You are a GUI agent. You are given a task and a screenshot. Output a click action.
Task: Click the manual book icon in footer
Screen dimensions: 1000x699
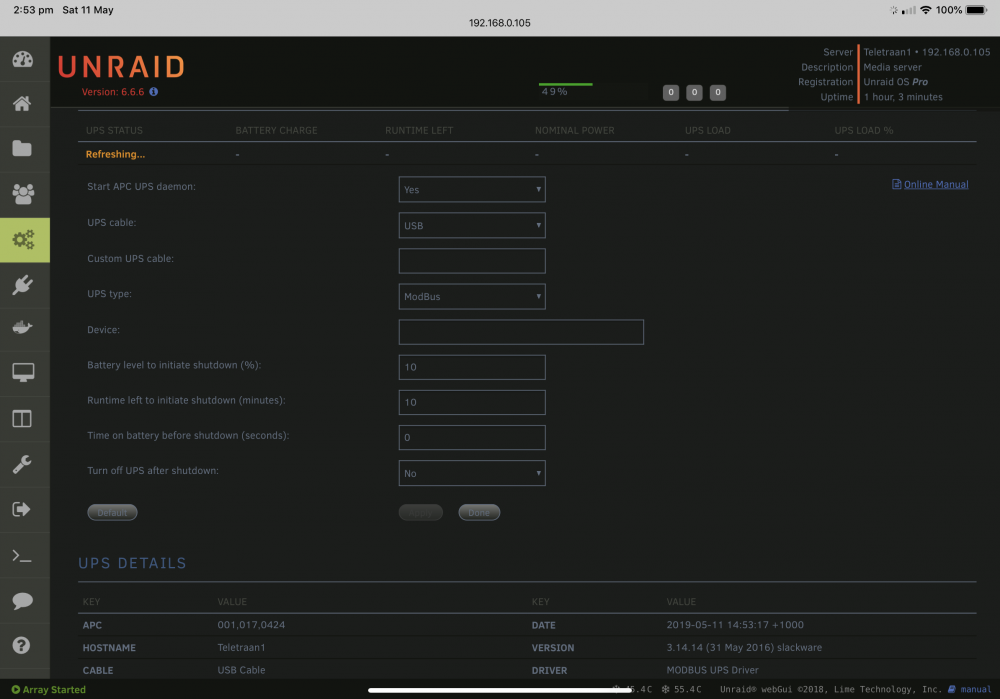(952, 689)
